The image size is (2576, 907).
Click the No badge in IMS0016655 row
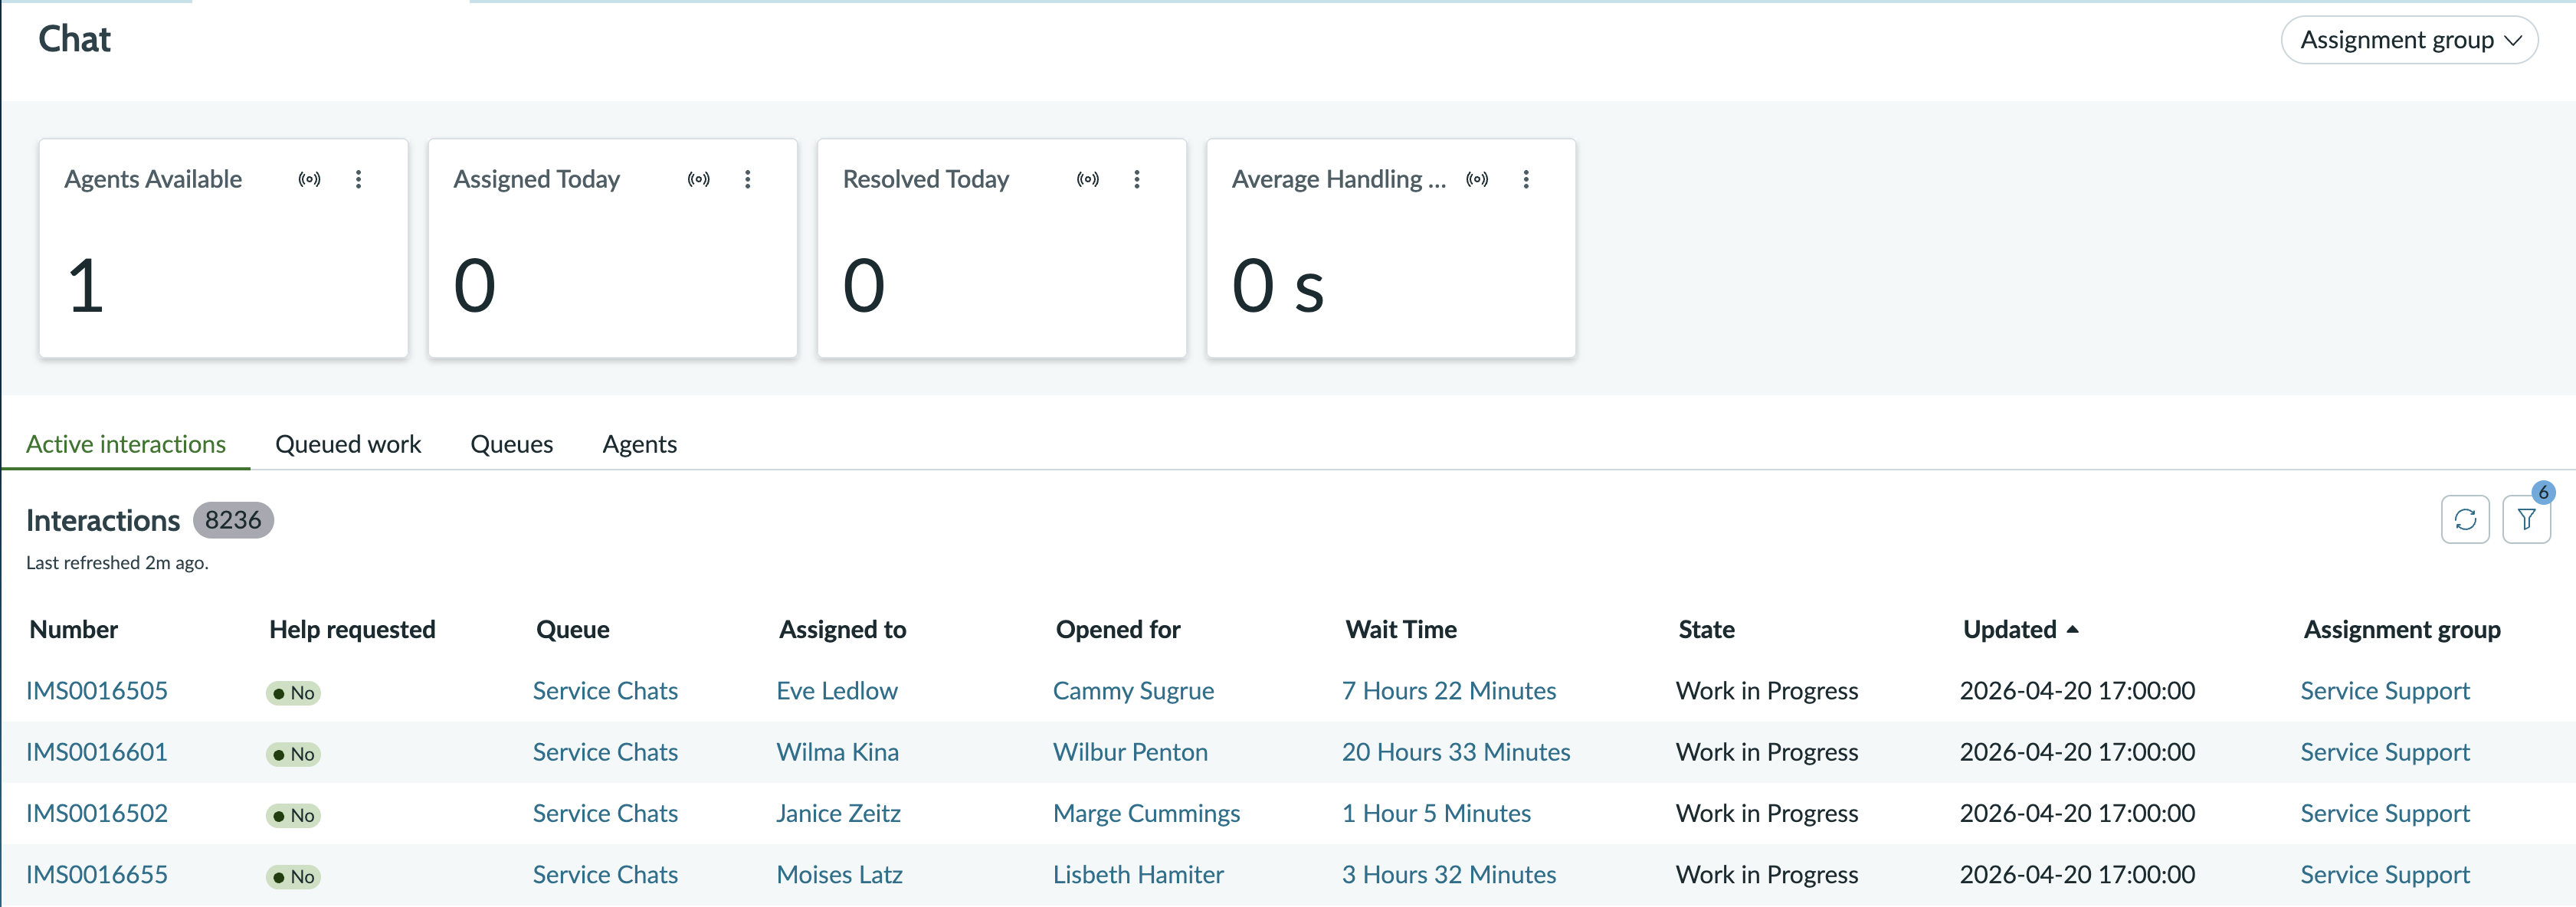pos(293,876)
